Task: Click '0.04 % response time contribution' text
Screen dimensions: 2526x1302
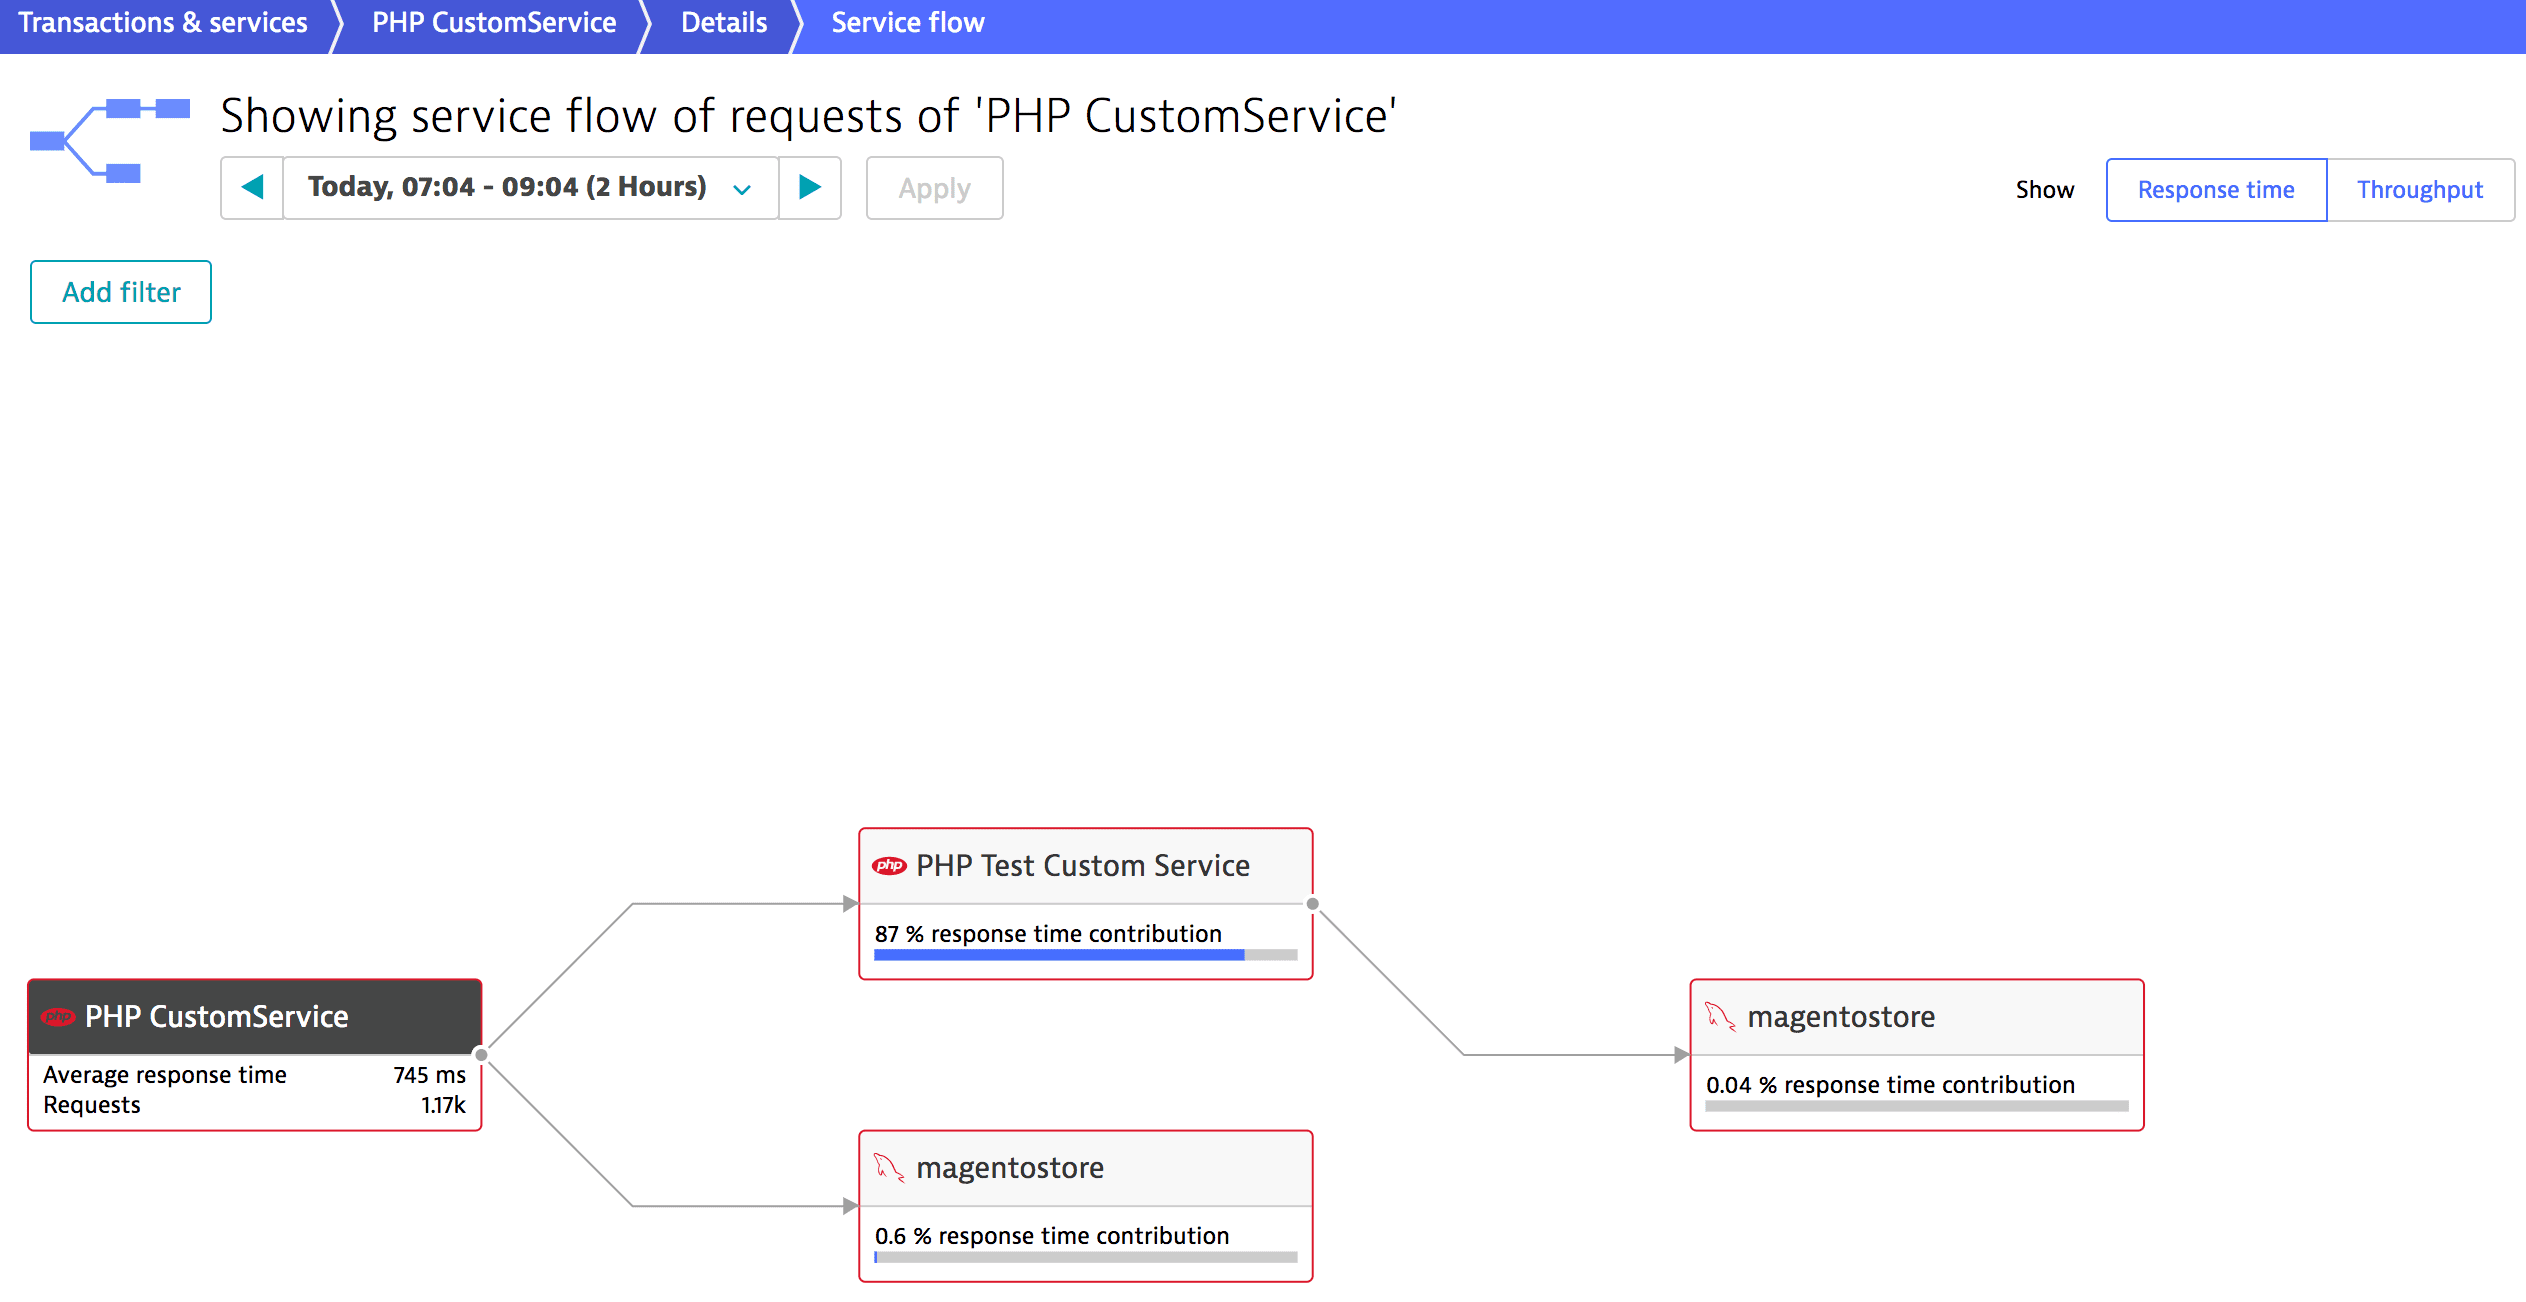Action: pyautogui.click(x=1890, y=1085)
